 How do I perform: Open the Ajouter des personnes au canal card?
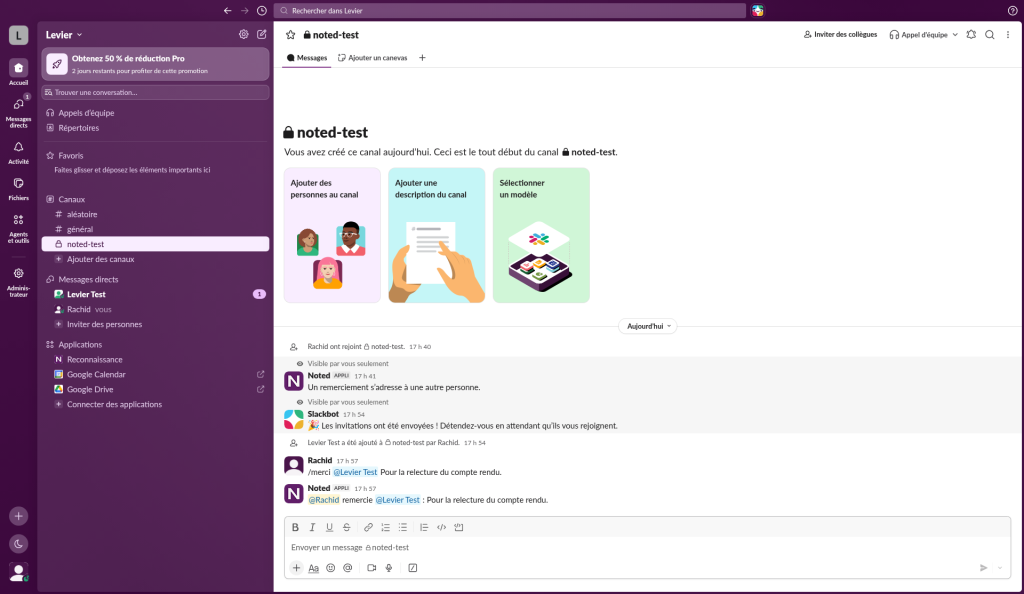[x=332, y=235]
